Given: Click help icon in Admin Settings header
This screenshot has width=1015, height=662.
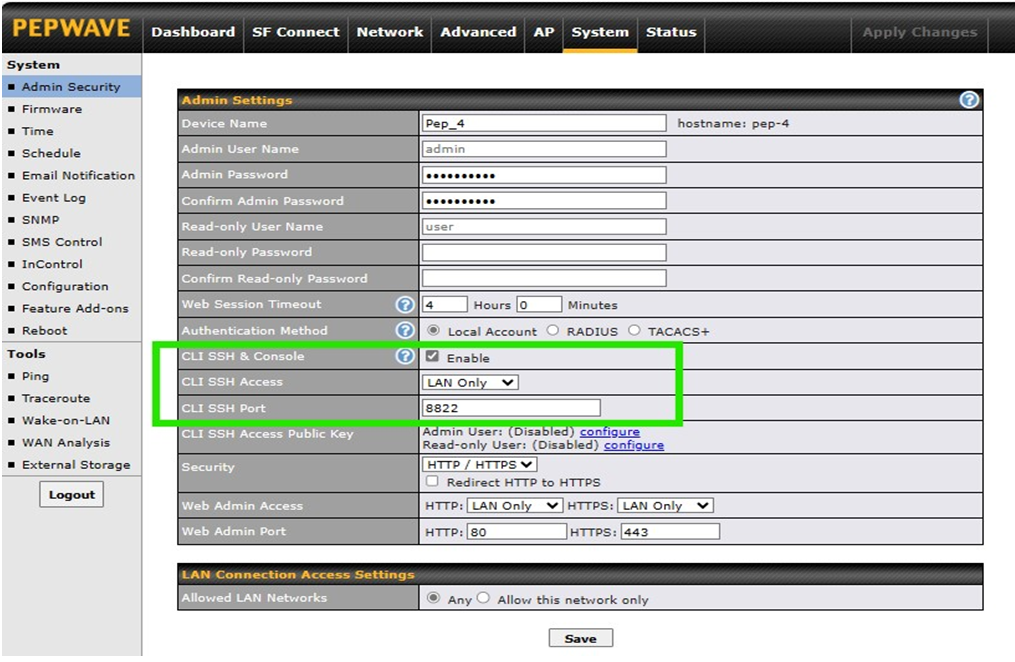Looking at the screenshot, I should [968, 100].
